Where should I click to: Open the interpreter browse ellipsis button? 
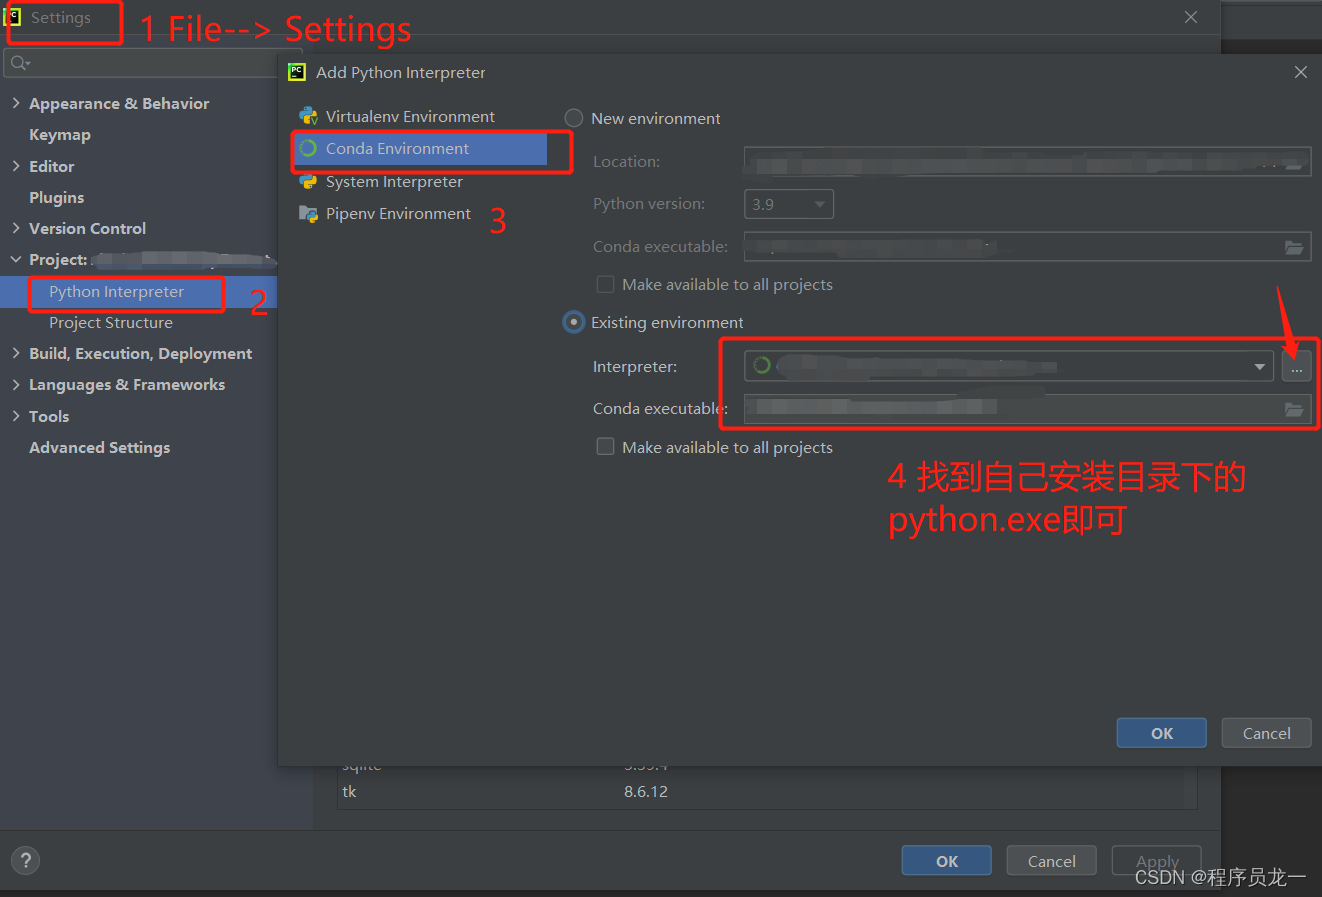coord(1296,366)
